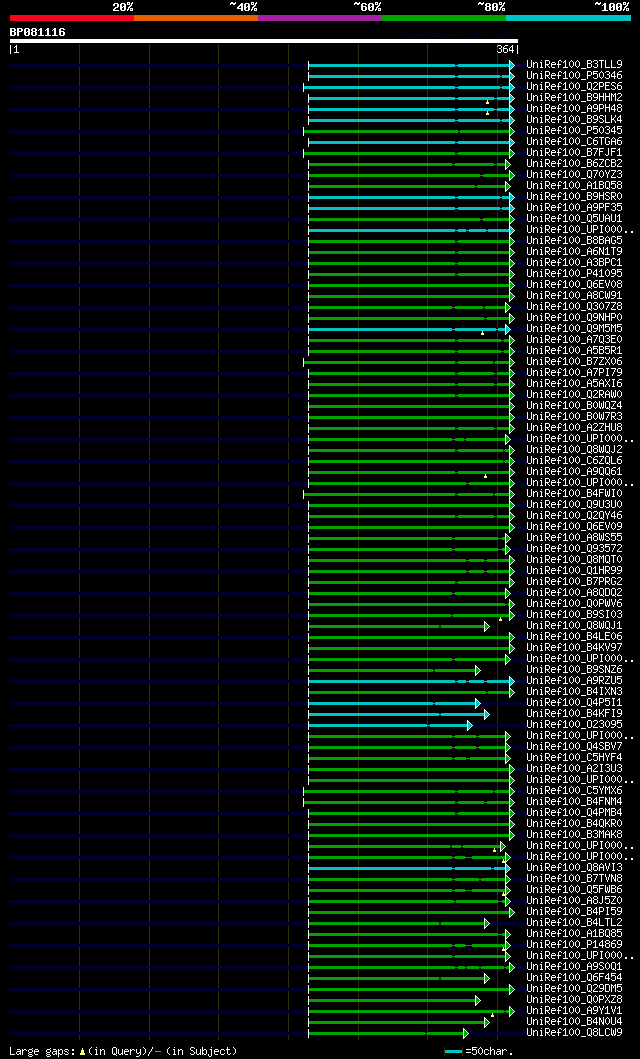Select the UniRef100_Q4SBV7 label
Image resolution: width=640 pixels, height=1059 pixels.
(575, 746)
